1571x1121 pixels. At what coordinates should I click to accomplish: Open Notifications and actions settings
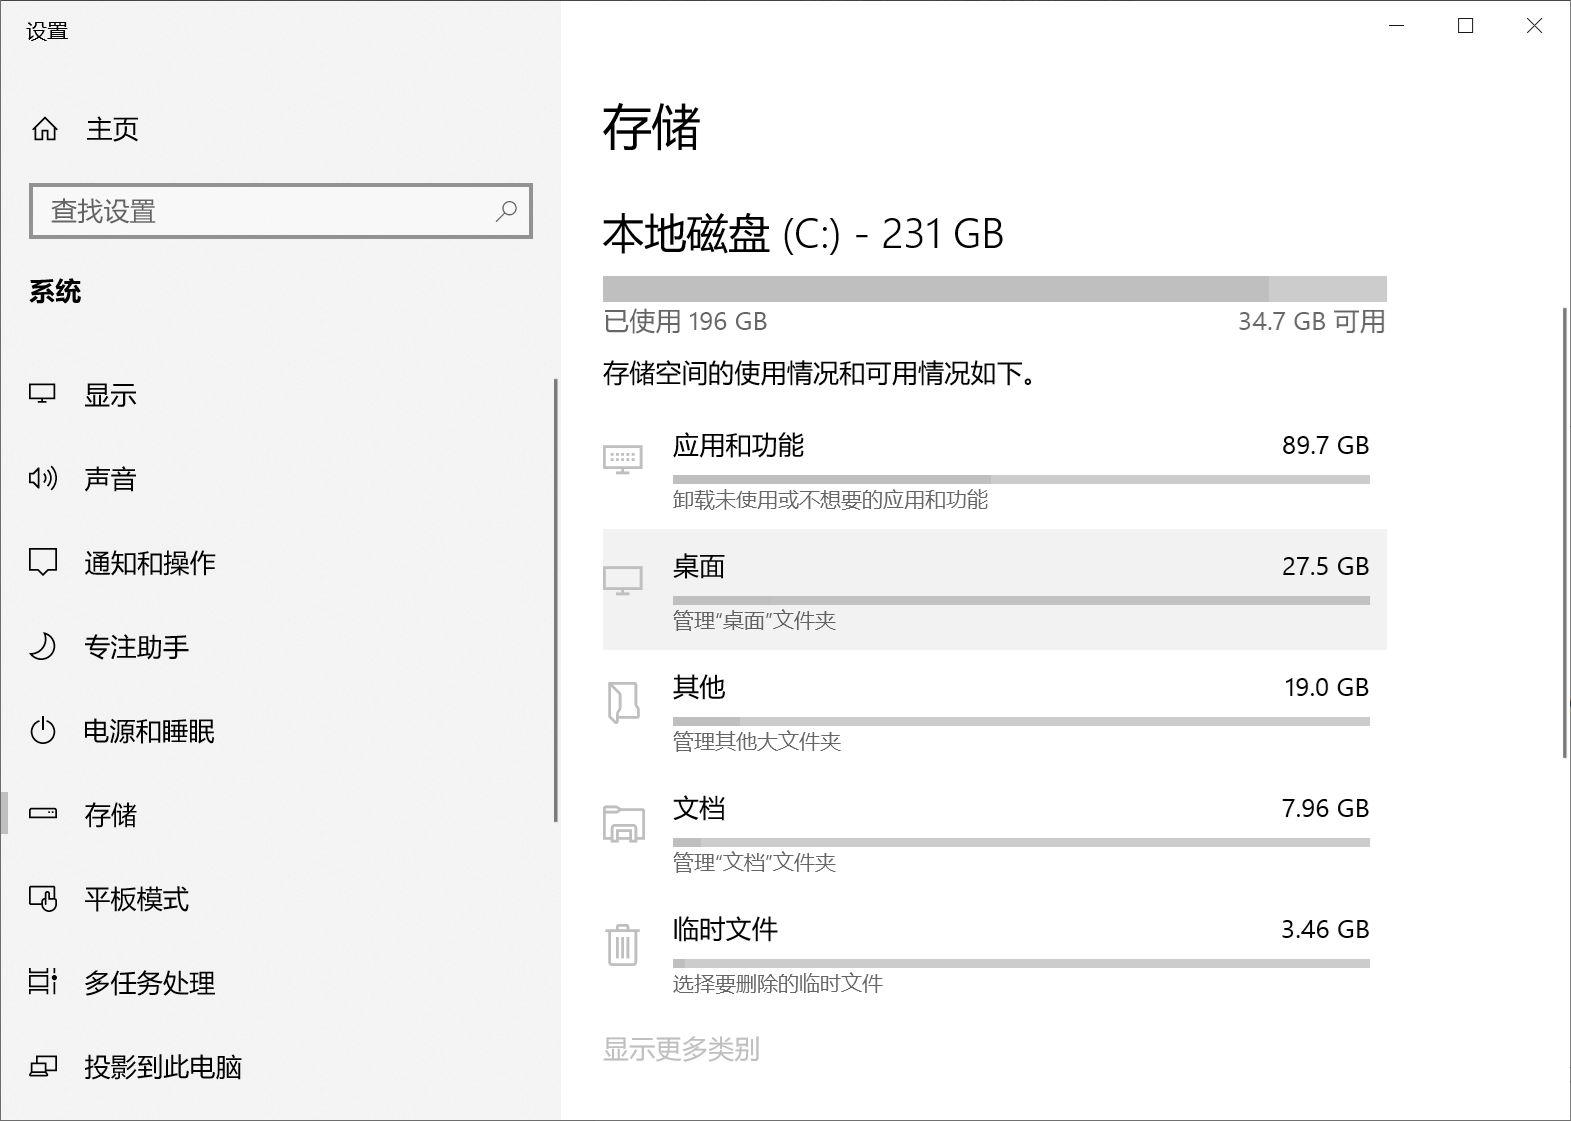point(150,563)
